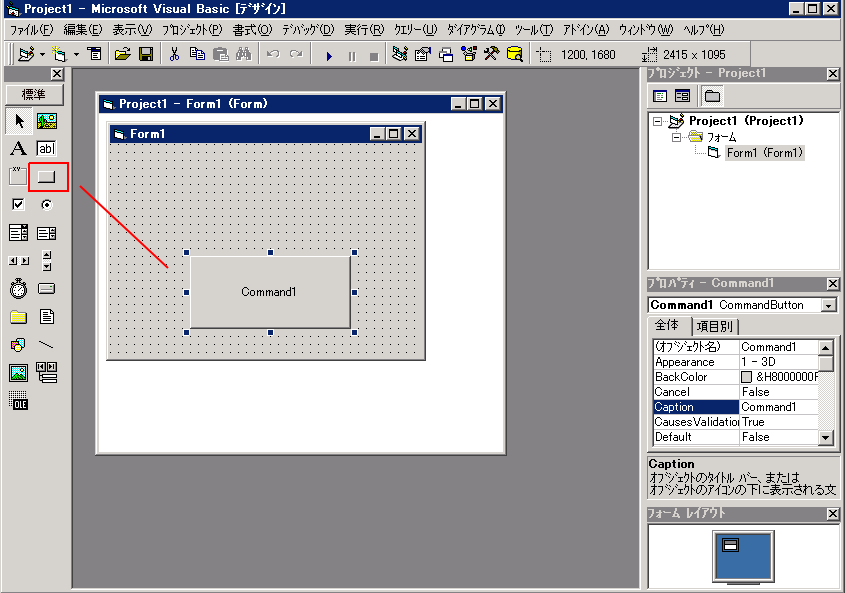Open the Menu Editor from the toolbar
The height and width of the screenshot is (593, 845).
click(x=93, y=54)
